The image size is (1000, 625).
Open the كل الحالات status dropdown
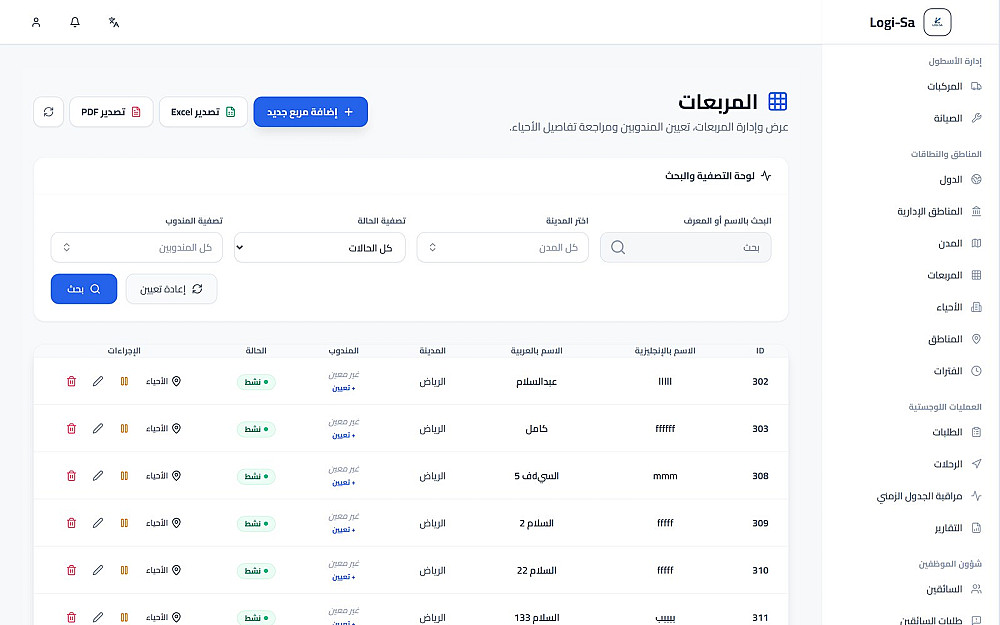(320, 247)
